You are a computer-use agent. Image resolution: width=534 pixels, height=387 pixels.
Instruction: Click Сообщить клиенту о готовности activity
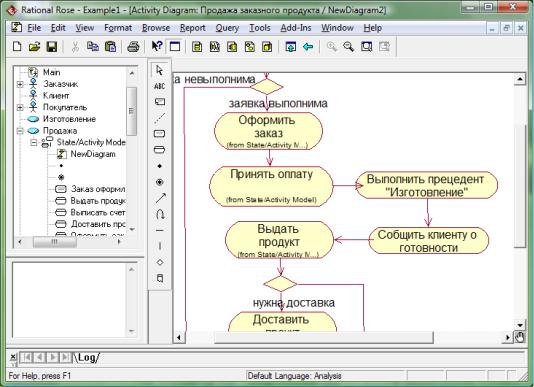tap(428, 241)
